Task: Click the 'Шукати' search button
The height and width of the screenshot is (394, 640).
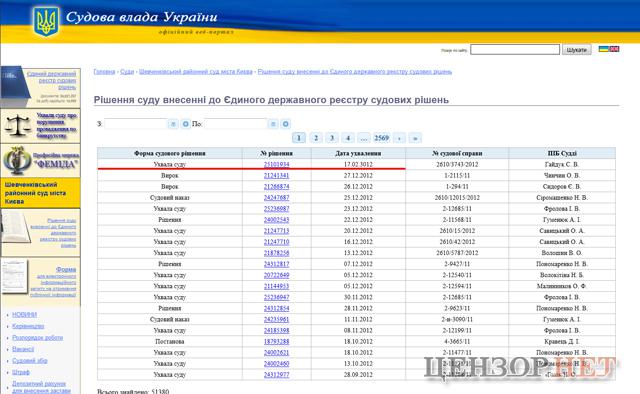Action: tap(576, 50)
